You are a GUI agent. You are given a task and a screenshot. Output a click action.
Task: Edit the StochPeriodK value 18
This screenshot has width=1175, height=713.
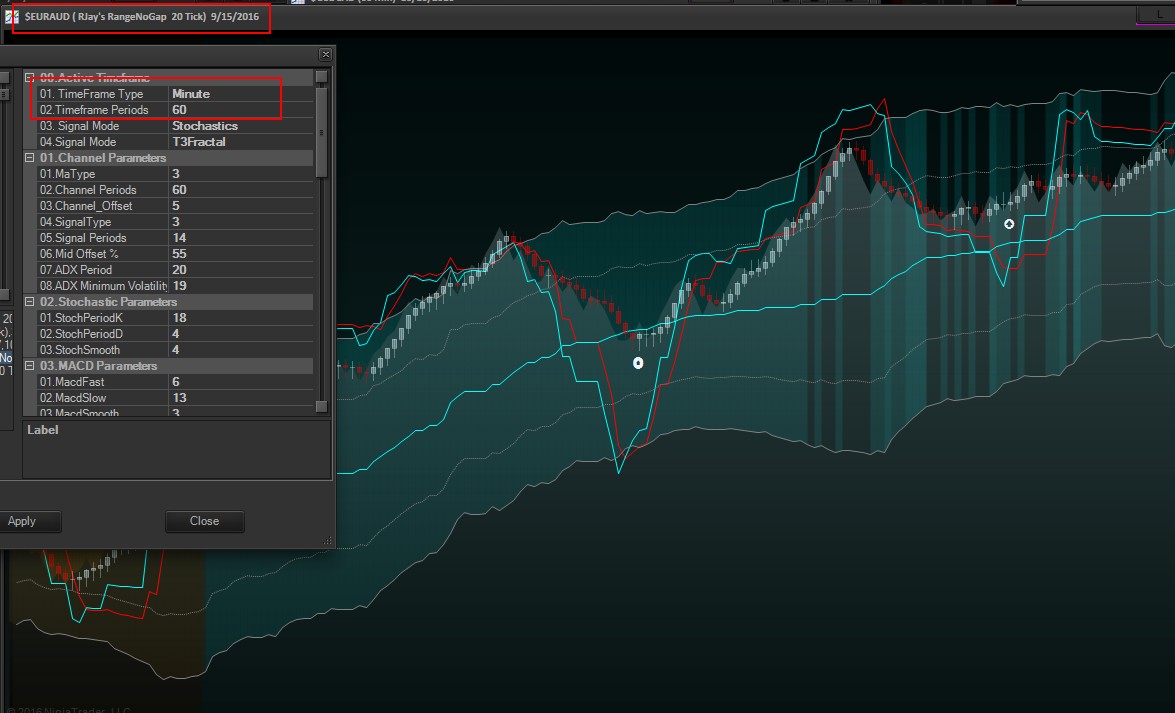click(x=241, y=318)
